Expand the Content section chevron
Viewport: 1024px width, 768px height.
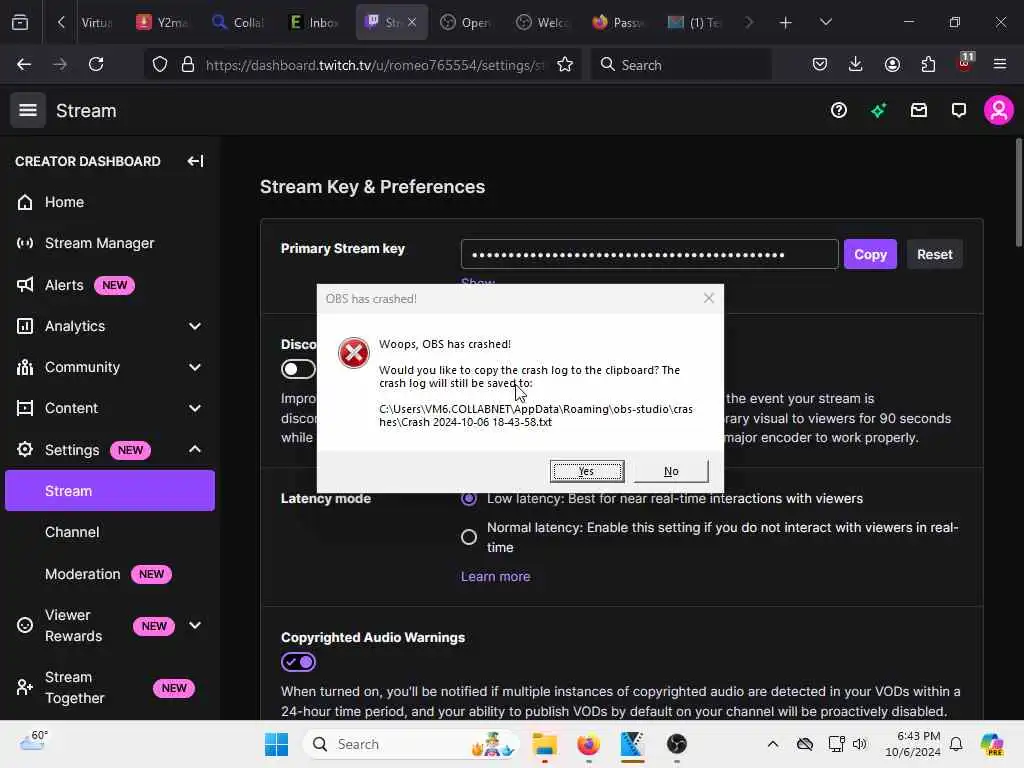[195, 408]
